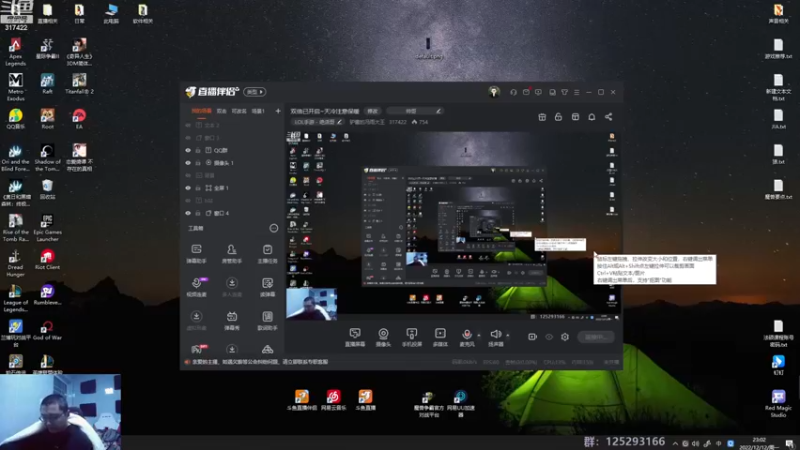Edit the LOL手游 category selector
This screenshot has width=800, height=450.
[318, 122]
